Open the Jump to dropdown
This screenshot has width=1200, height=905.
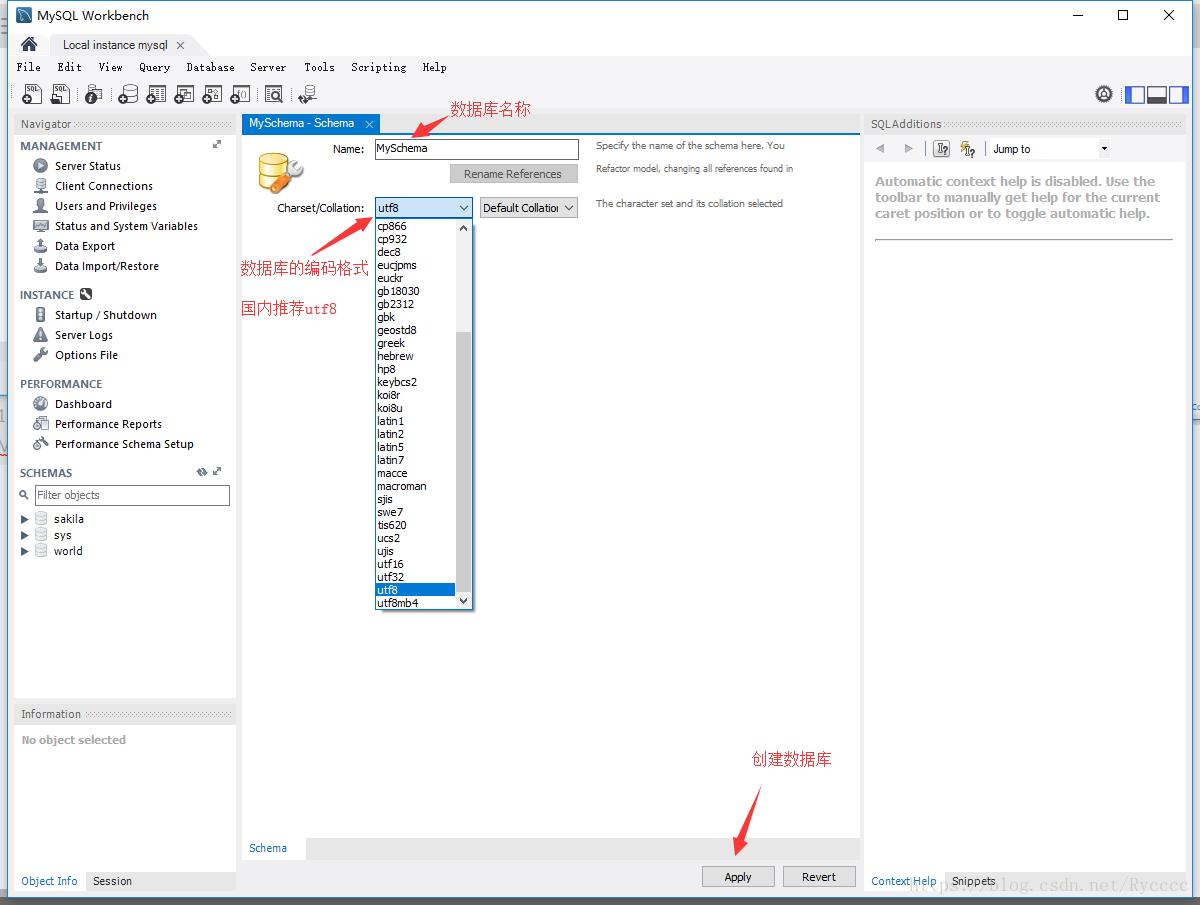(1050, 149)
